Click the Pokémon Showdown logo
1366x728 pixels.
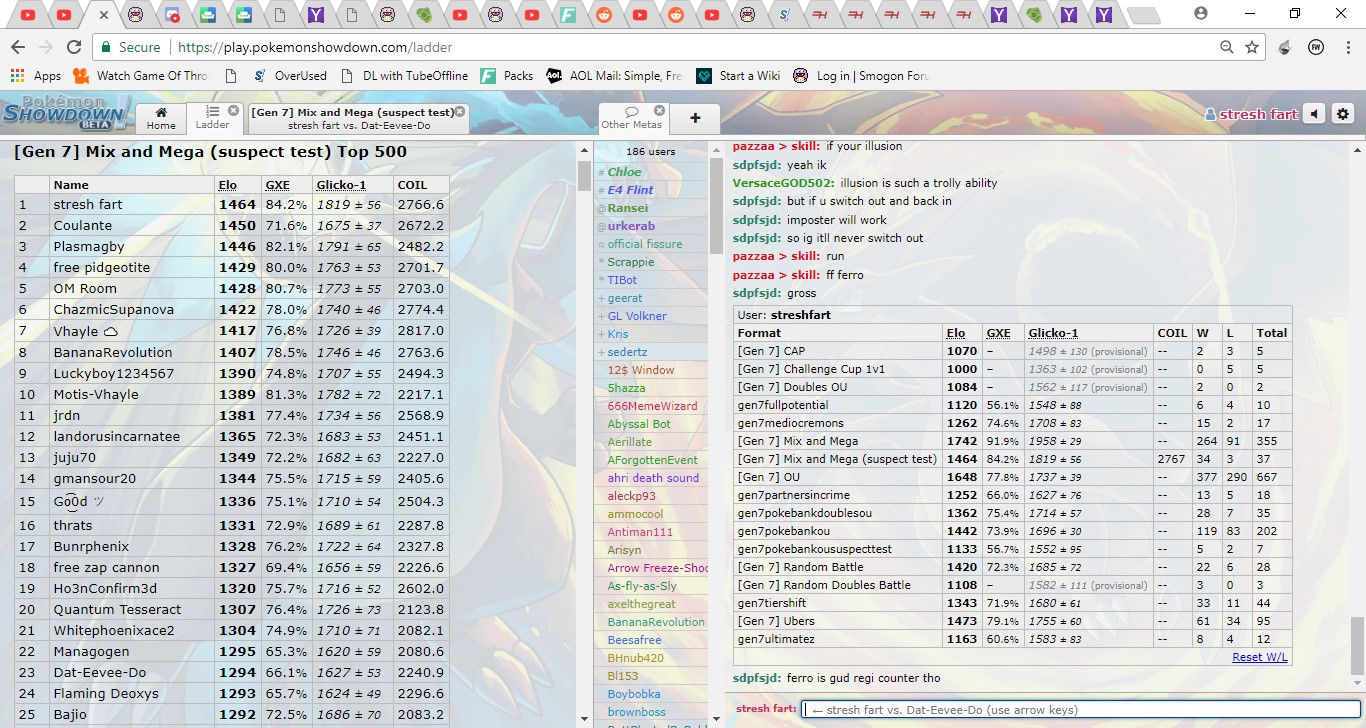pyautogui.click(x=64, y=112)
